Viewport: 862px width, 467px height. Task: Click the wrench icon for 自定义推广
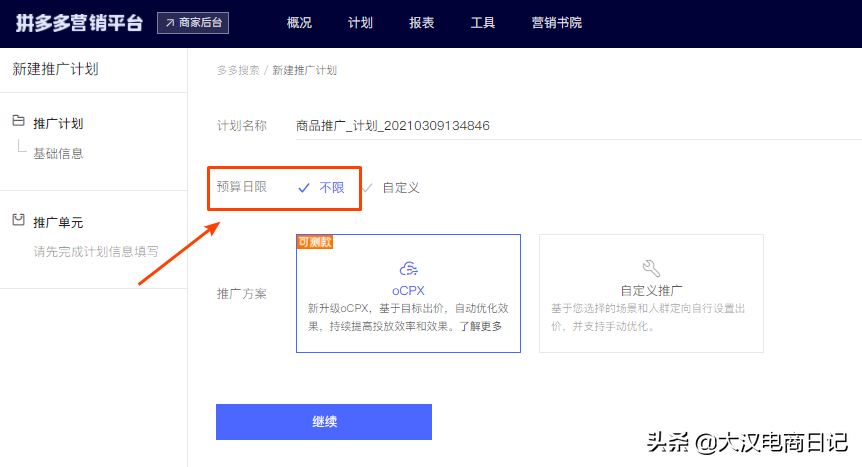[x=651, y=268]
